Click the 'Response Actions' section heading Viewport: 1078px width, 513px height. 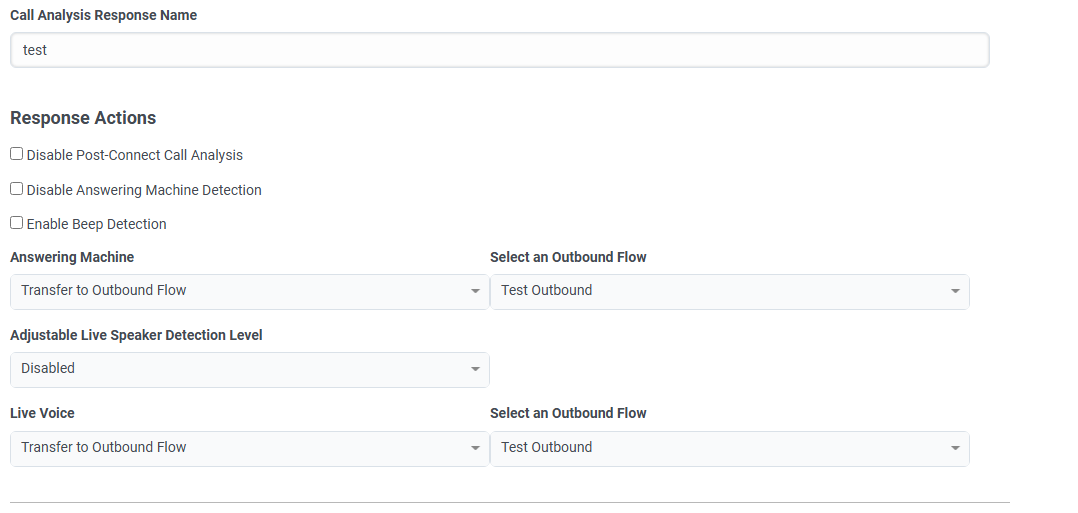83,118
